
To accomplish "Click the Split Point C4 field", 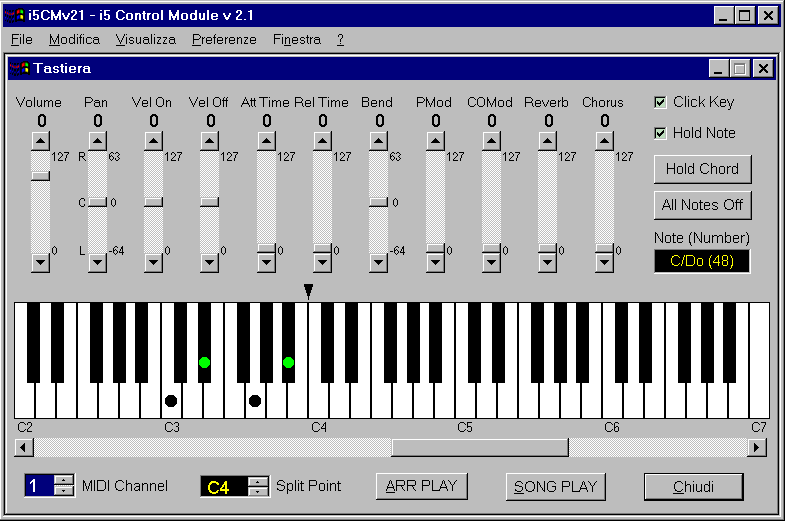I will pyautogui.click(x=223, y=487).
